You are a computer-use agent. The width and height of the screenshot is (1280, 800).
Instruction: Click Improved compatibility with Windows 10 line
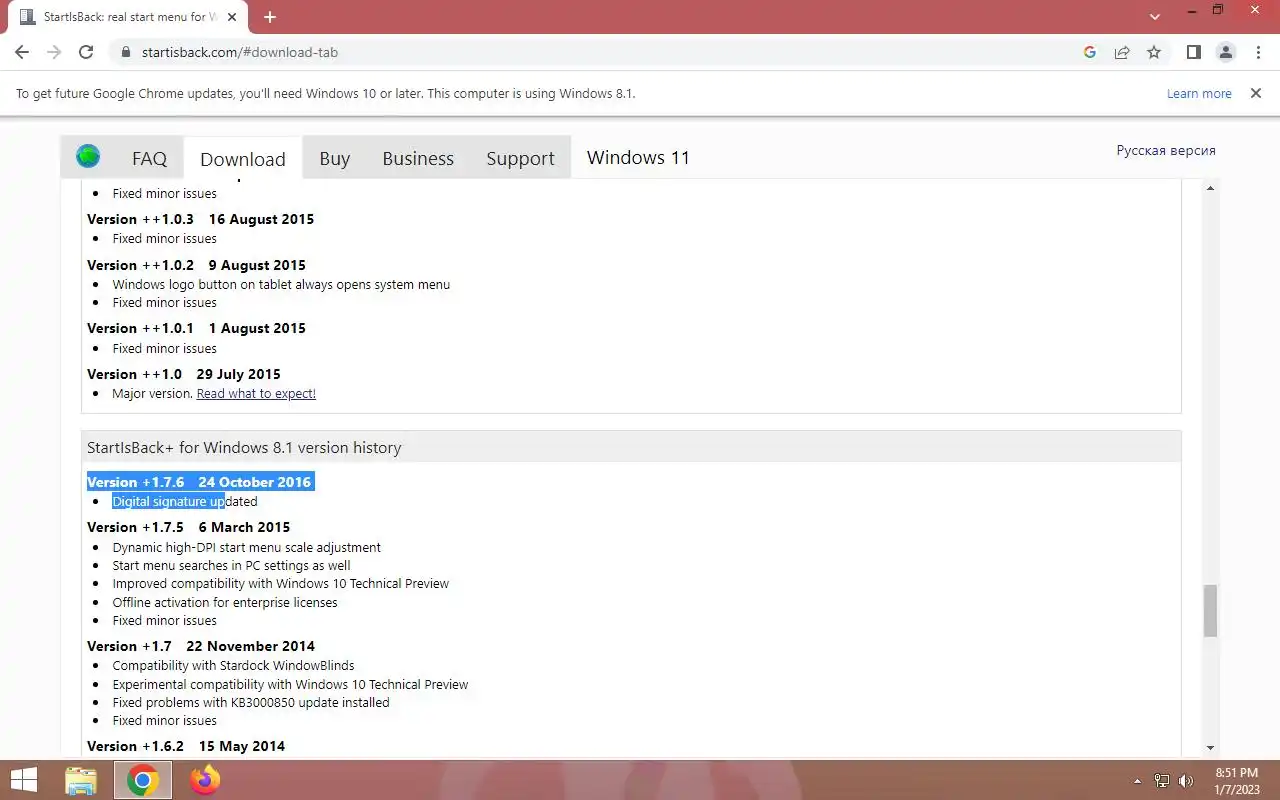[x=280, y=583]
